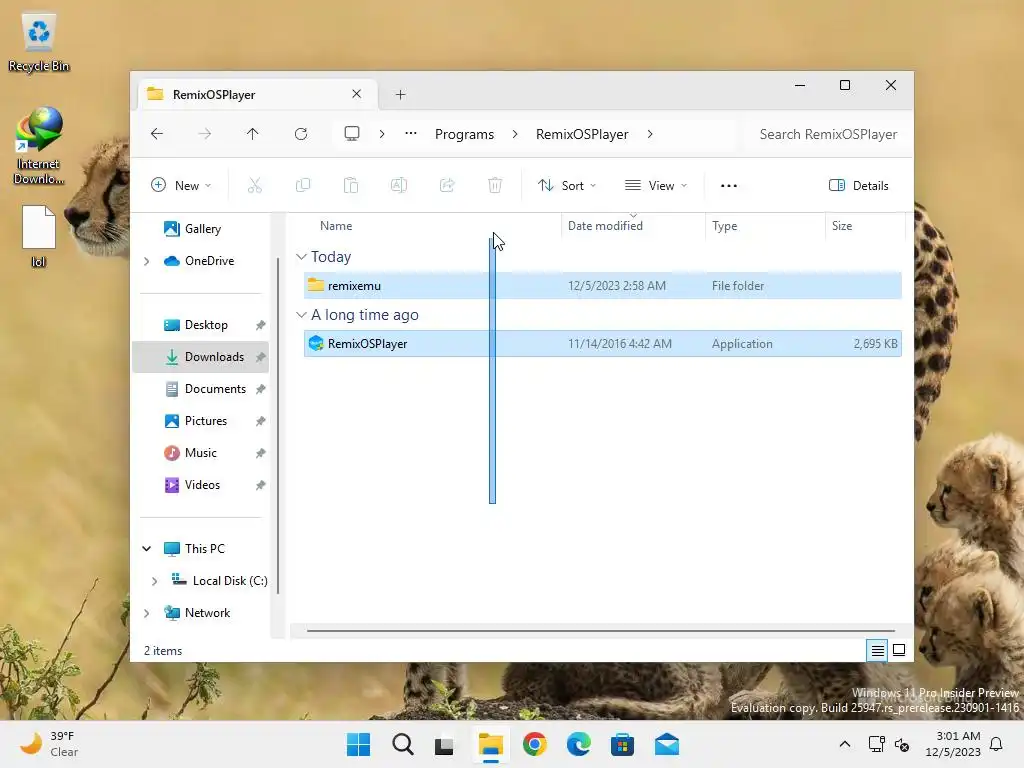Open clock and date 3:01 AM in taskbar
Viewport: 1024px width, 768px height.
click(x=953, y=744)
